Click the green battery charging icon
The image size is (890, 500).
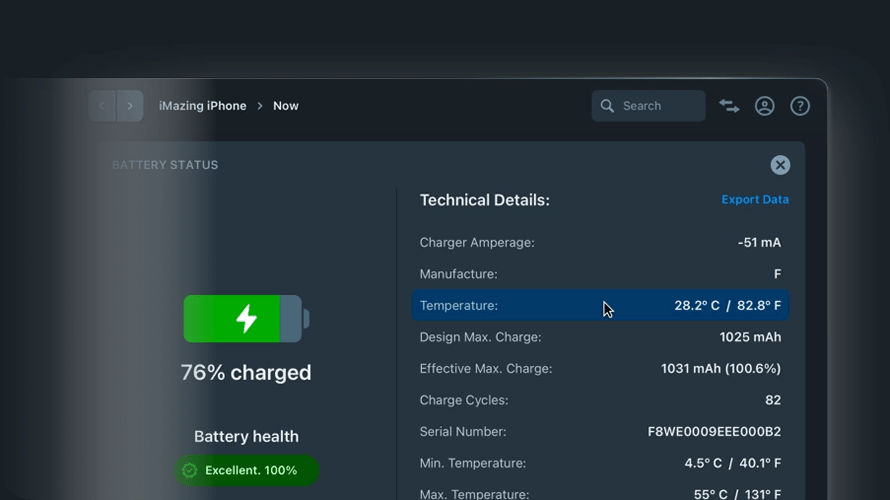pyautogui.click(x=246, y=319)
